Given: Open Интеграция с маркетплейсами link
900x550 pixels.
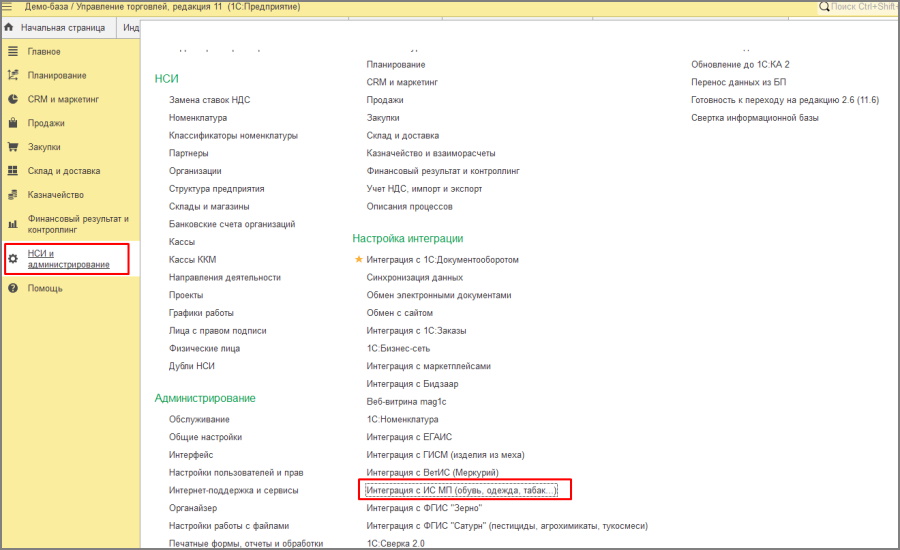Looking at the screenshot, I should point(429,366).
